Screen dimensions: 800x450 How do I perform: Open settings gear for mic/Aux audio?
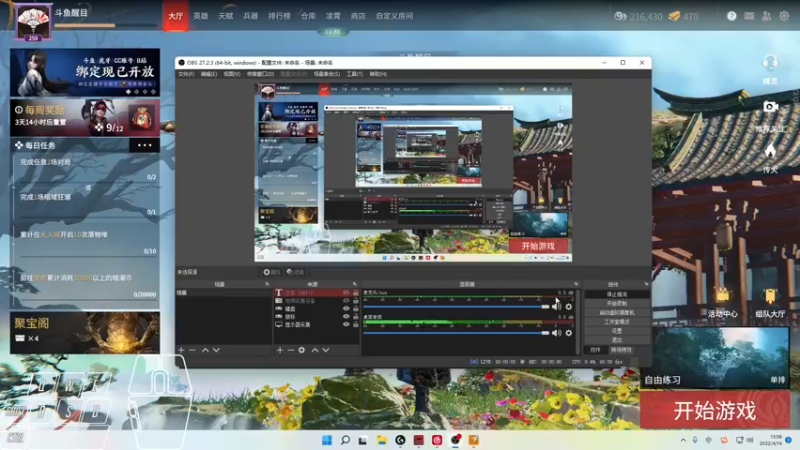569,307
